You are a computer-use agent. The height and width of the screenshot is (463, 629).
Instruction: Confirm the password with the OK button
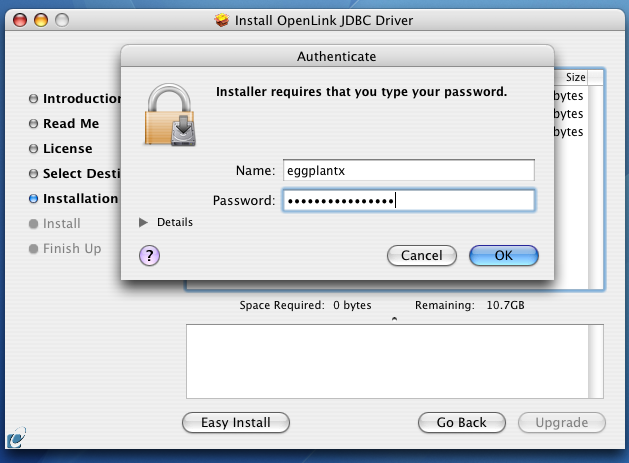pyautogui.click(x=504, y=256)
